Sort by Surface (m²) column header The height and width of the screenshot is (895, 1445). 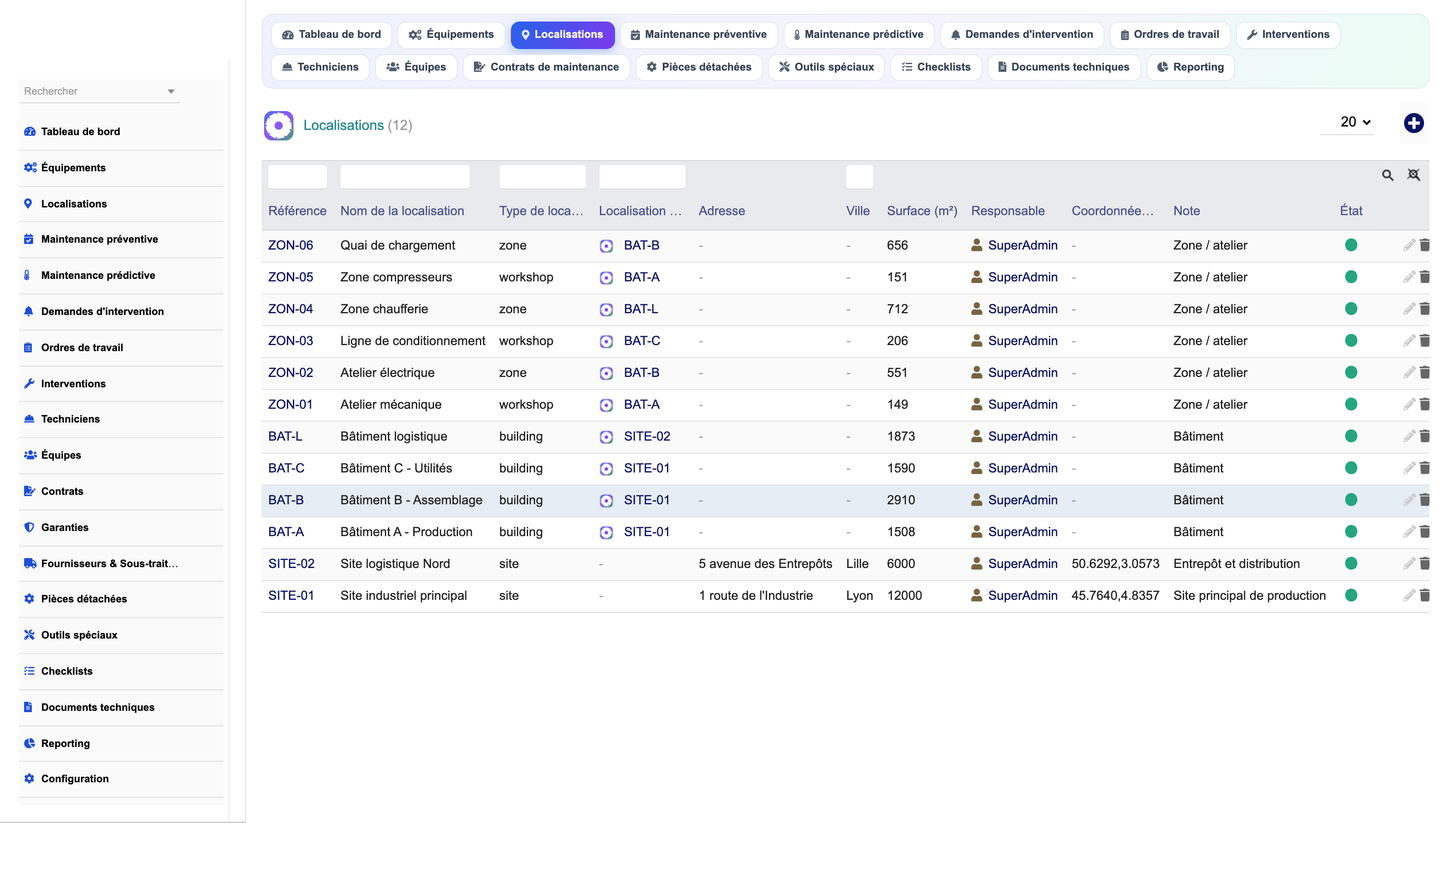coord(922,211)
